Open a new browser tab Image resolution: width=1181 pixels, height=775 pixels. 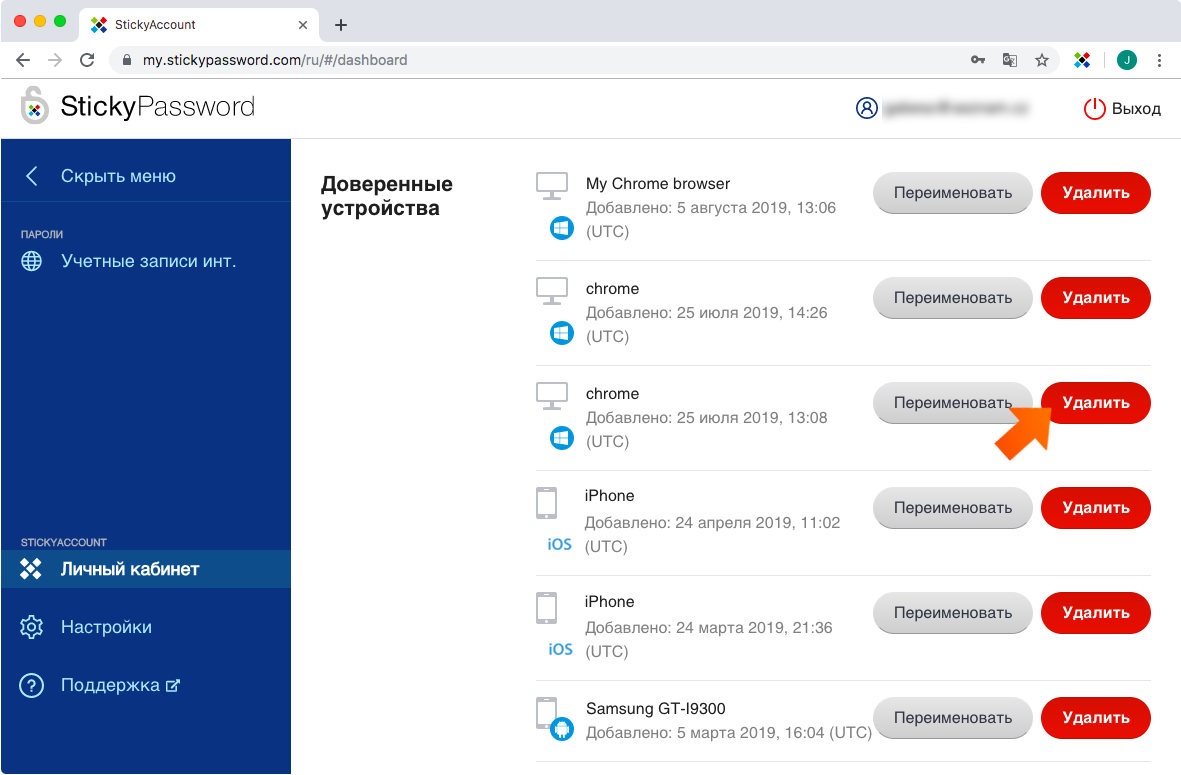tap(340, 25)
